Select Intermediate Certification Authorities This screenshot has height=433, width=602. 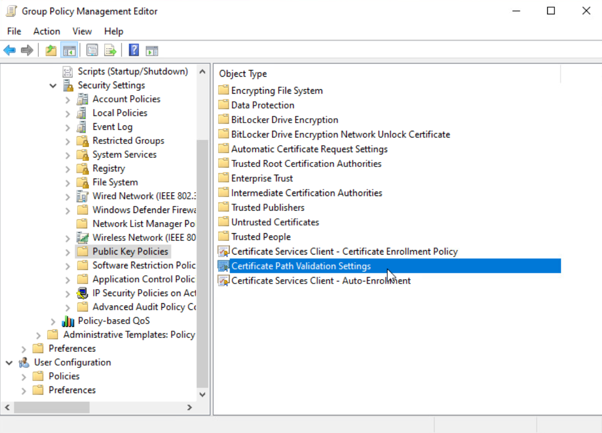click(x=307, y=193)
